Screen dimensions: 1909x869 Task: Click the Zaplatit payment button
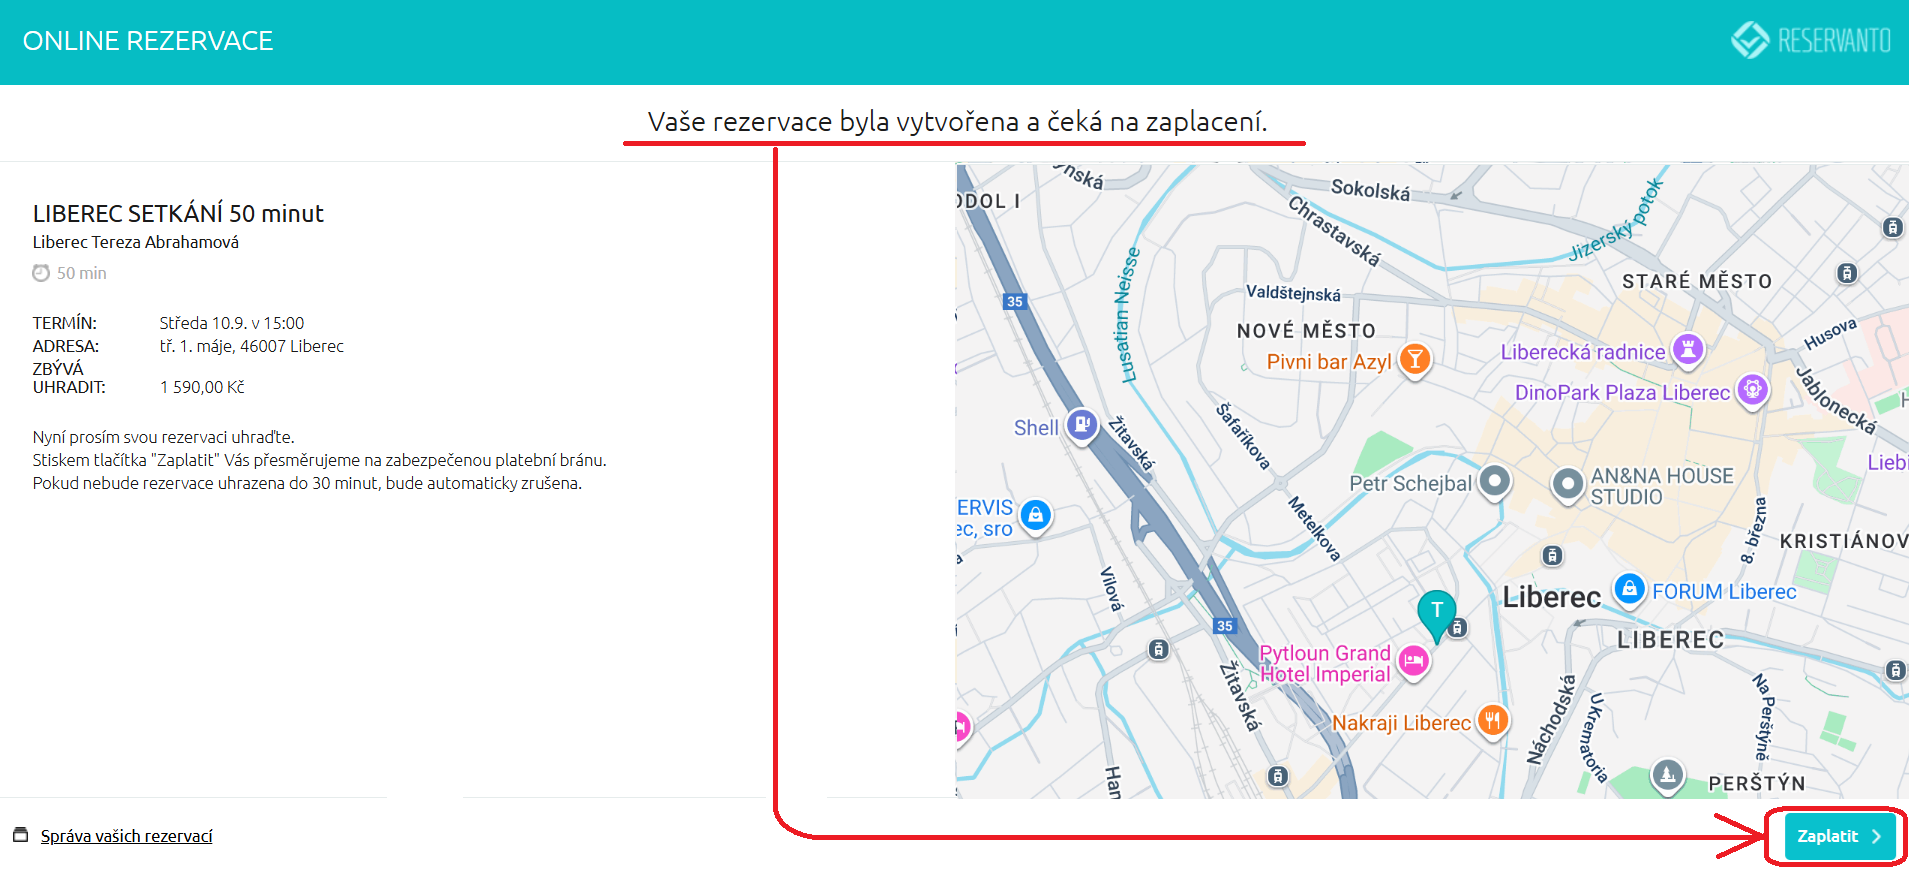point(1838,836)
